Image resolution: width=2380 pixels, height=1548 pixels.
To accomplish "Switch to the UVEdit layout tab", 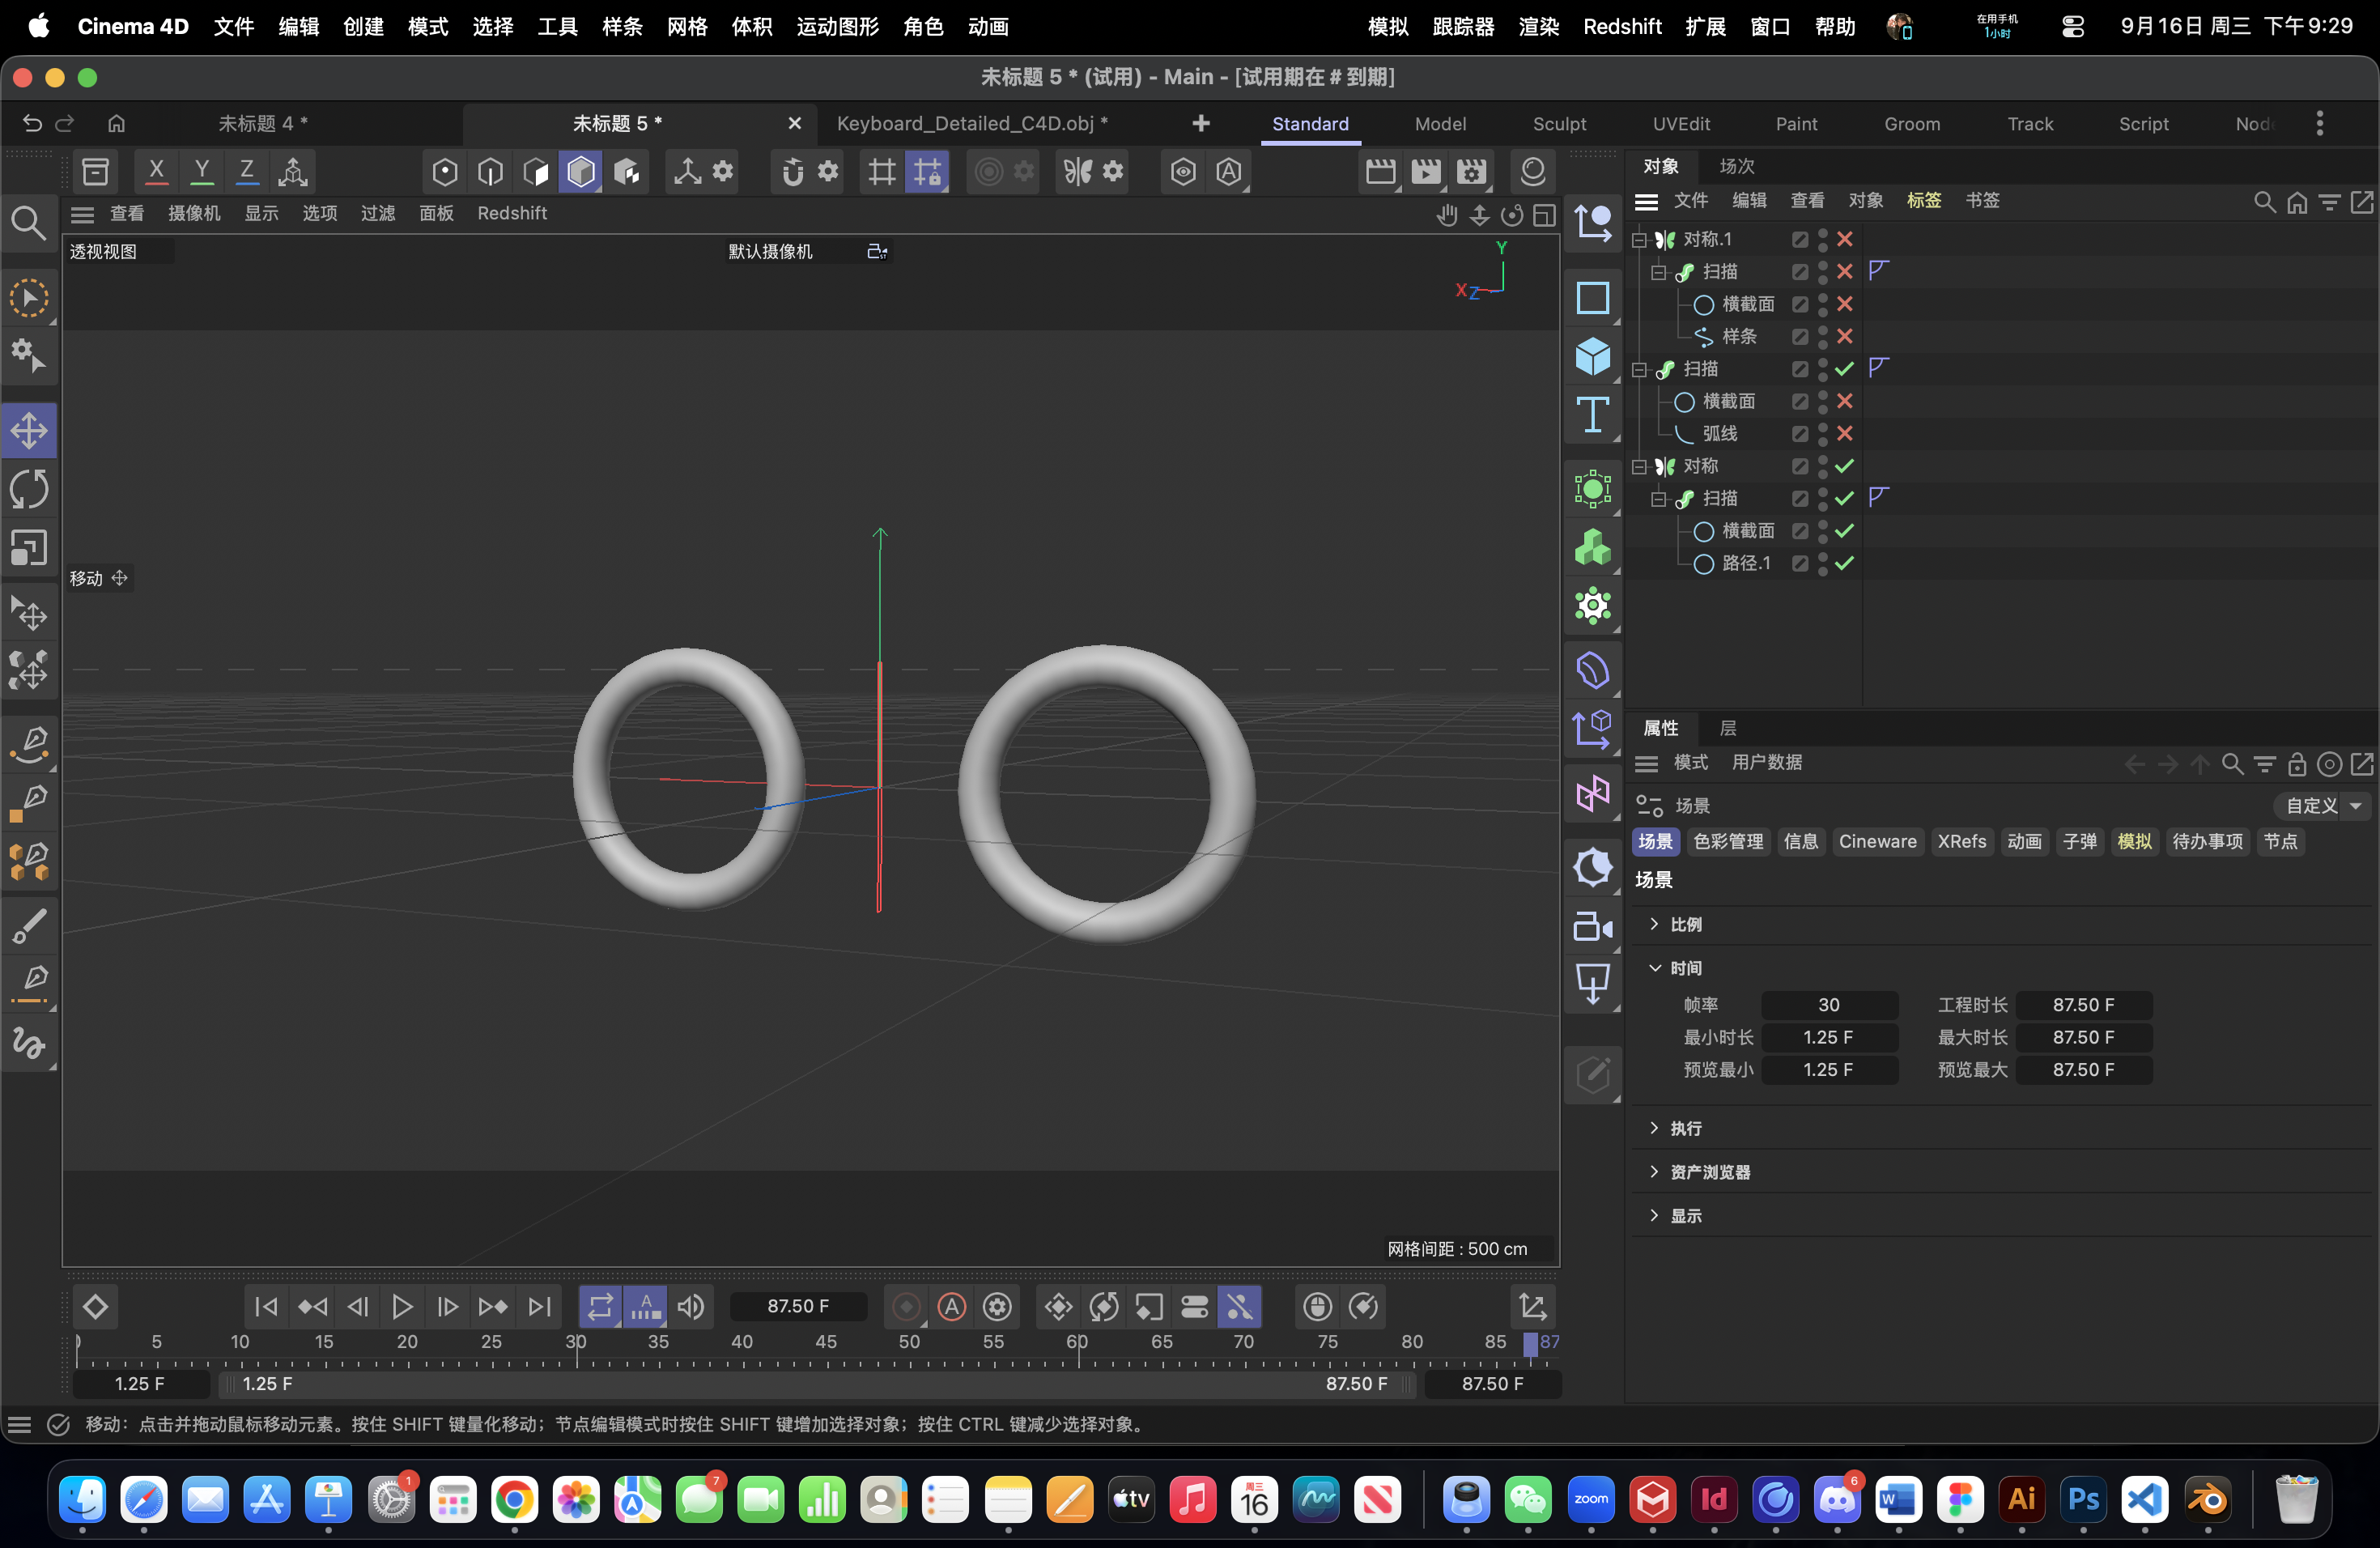I will 1681,124.
